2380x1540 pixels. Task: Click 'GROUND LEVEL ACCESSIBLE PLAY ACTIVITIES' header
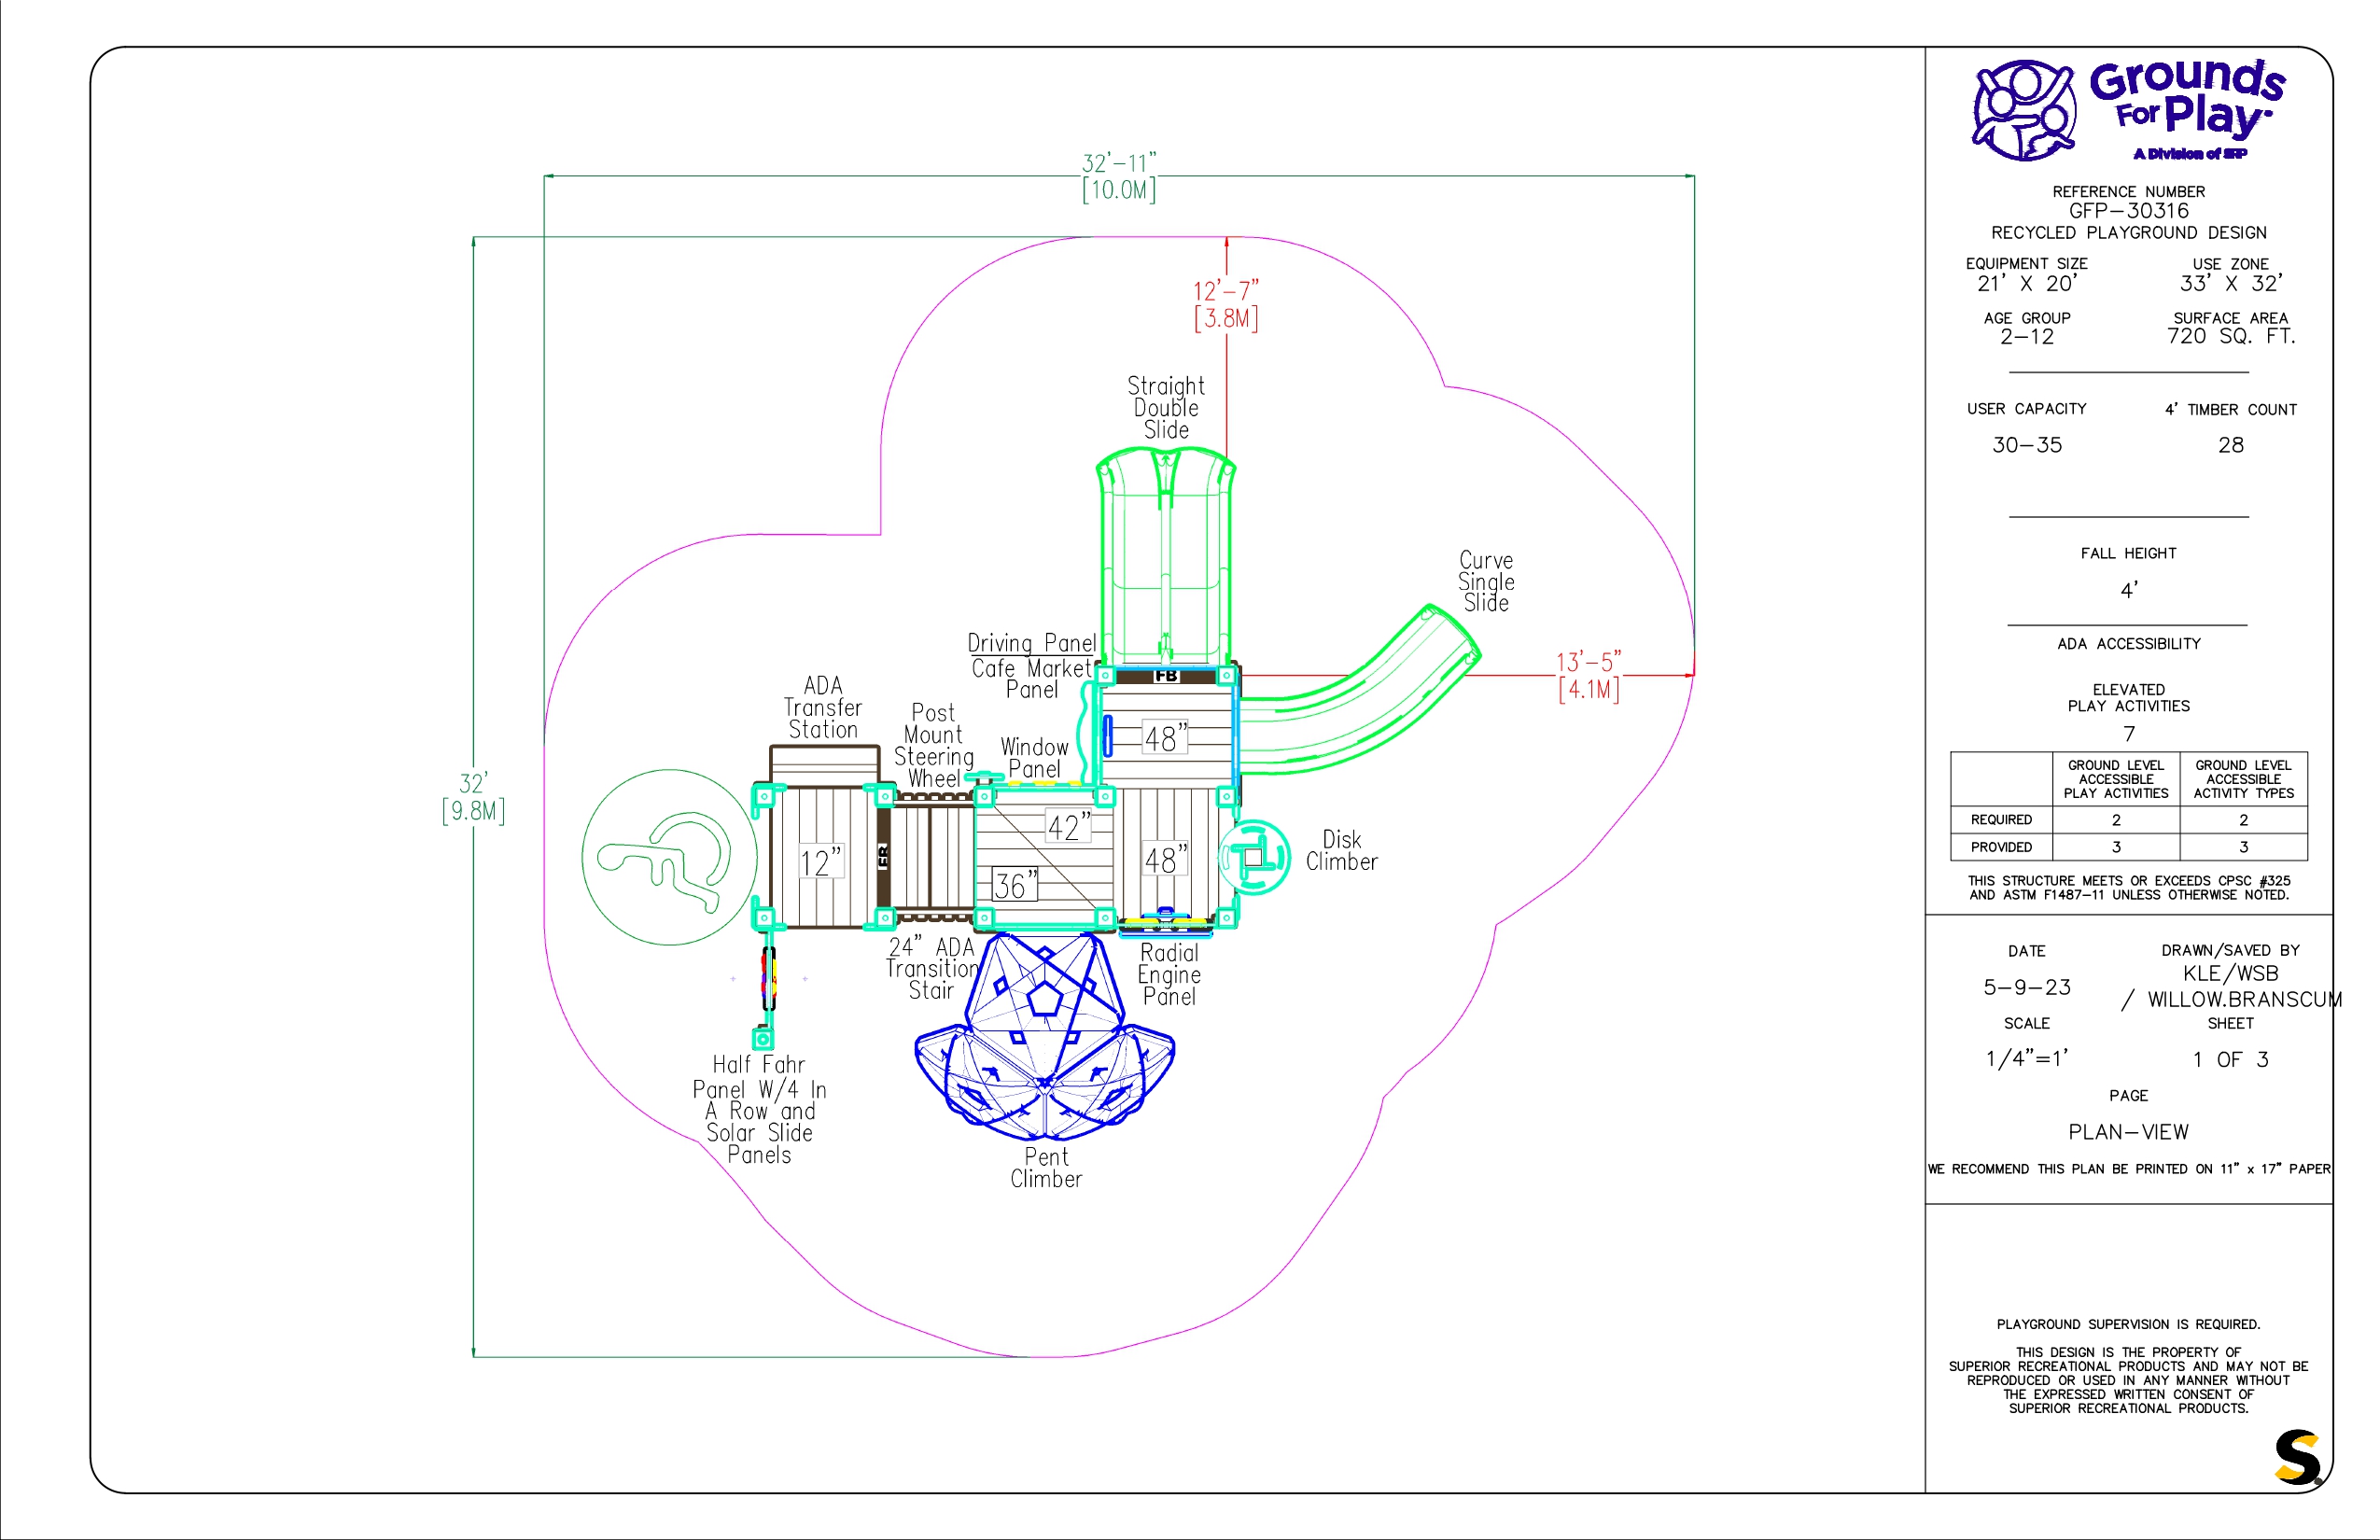2116,779
